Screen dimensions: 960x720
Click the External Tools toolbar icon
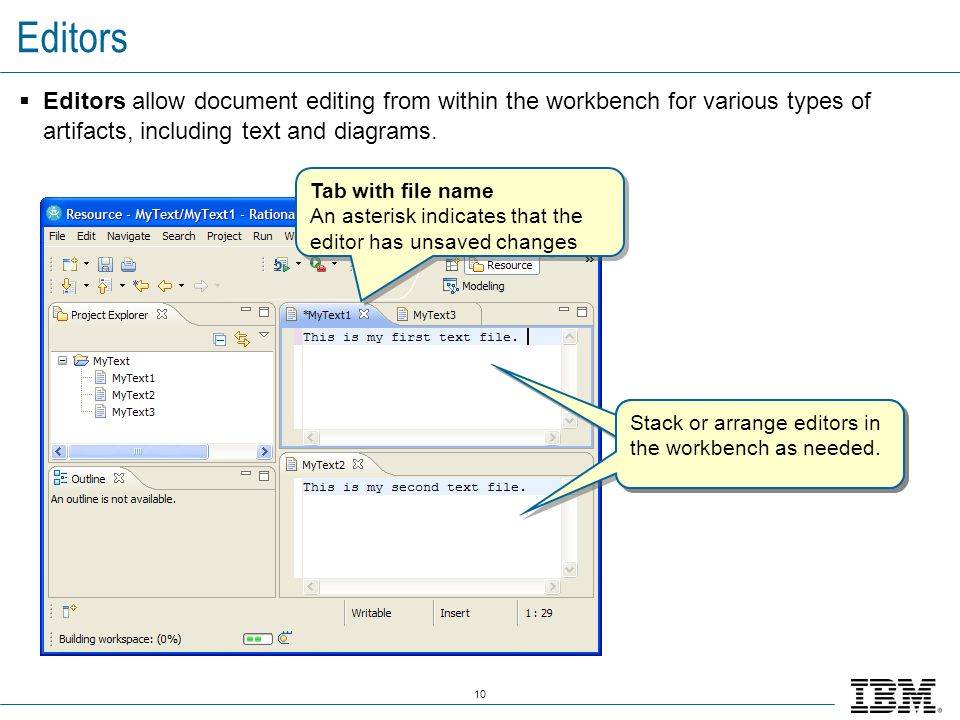[x=318, y=264]
